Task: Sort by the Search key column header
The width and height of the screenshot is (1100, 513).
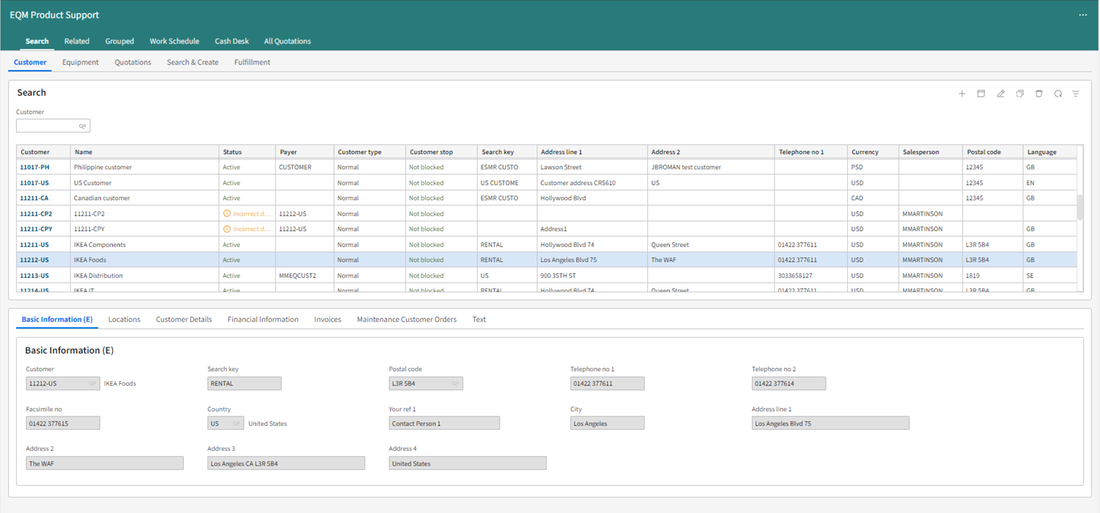Action: (x=507, y=152)
